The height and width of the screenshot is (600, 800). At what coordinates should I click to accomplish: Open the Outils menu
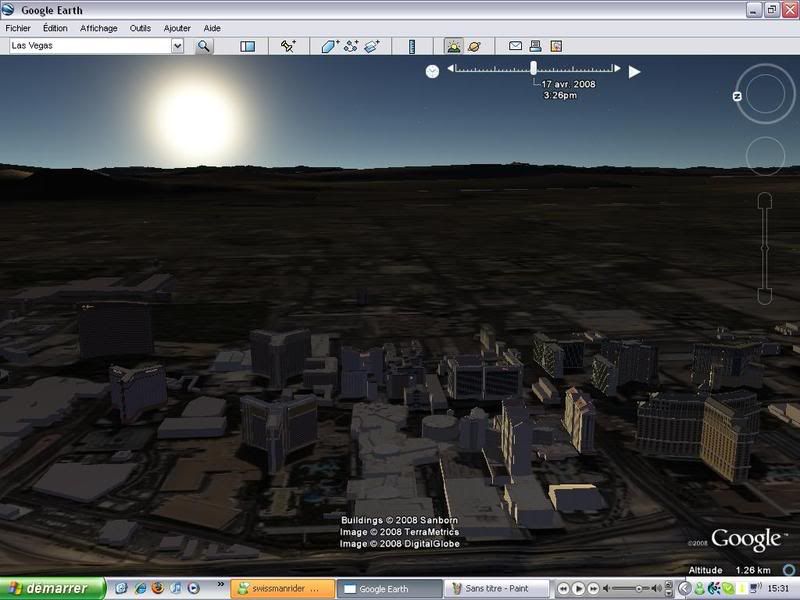[x=140, y=28]
